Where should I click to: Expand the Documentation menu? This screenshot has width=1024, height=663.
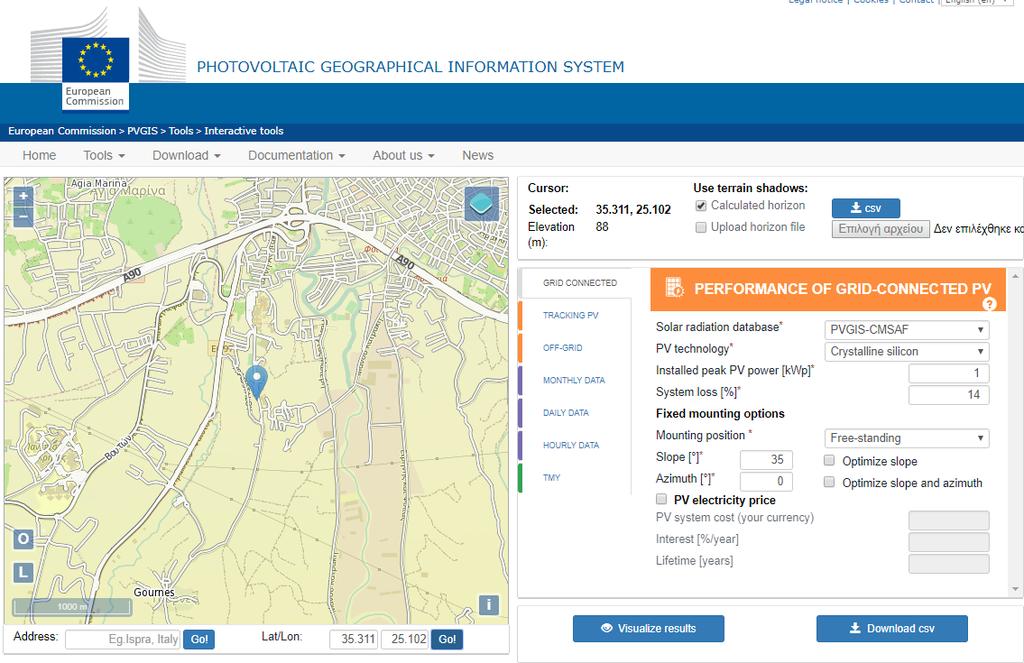click(x=296, y=155)
